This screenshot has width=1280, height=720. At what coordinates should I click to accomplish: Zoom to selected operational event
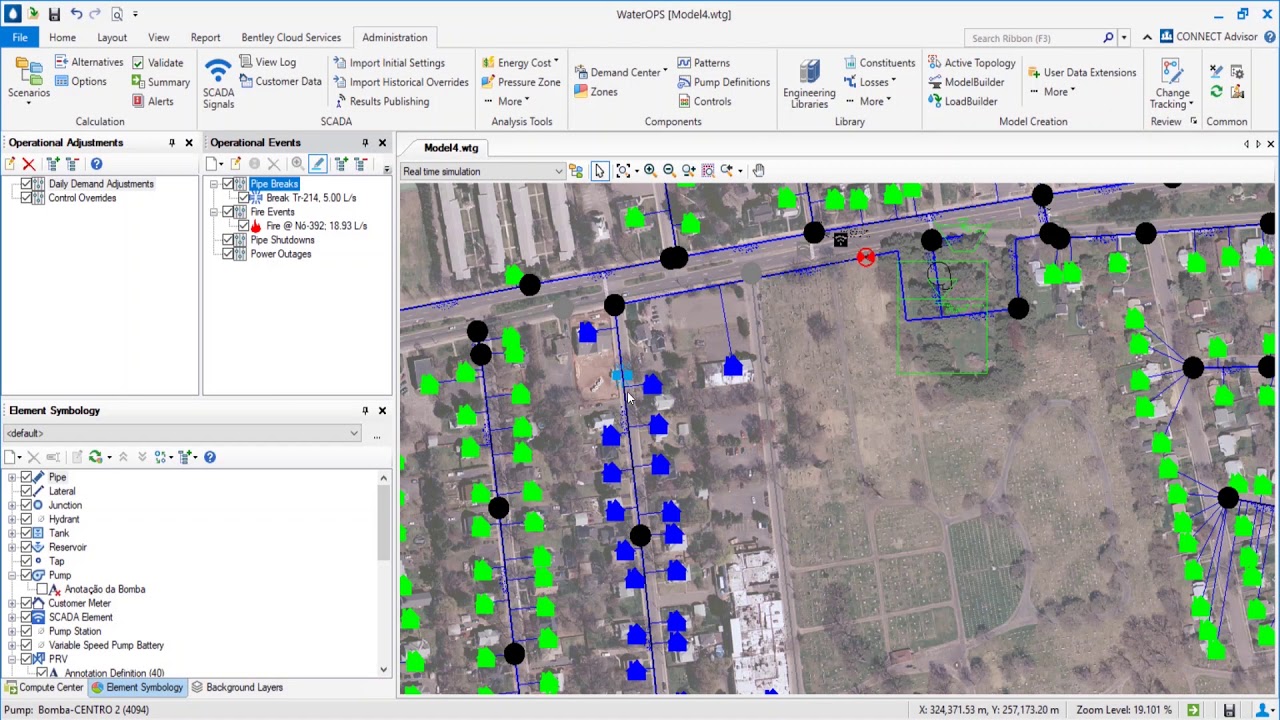[x=297, y=164]
